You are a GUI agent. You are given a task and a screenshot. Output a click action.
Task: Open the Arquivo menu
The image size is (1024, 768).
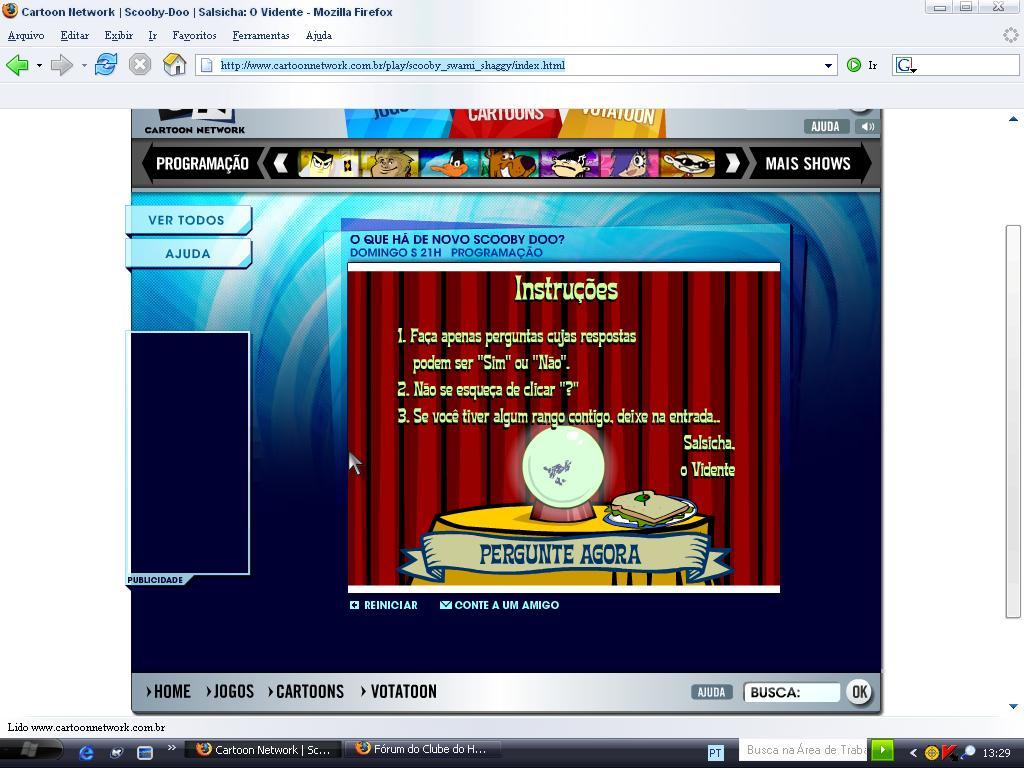coord(26,35)
